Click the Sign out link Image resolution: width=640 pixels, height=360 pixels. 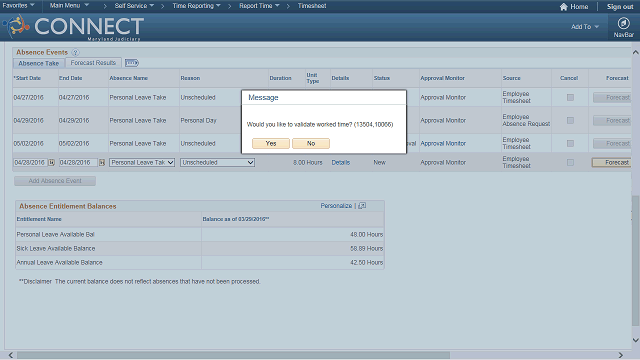pyautogui.click(x=620, y=7)
